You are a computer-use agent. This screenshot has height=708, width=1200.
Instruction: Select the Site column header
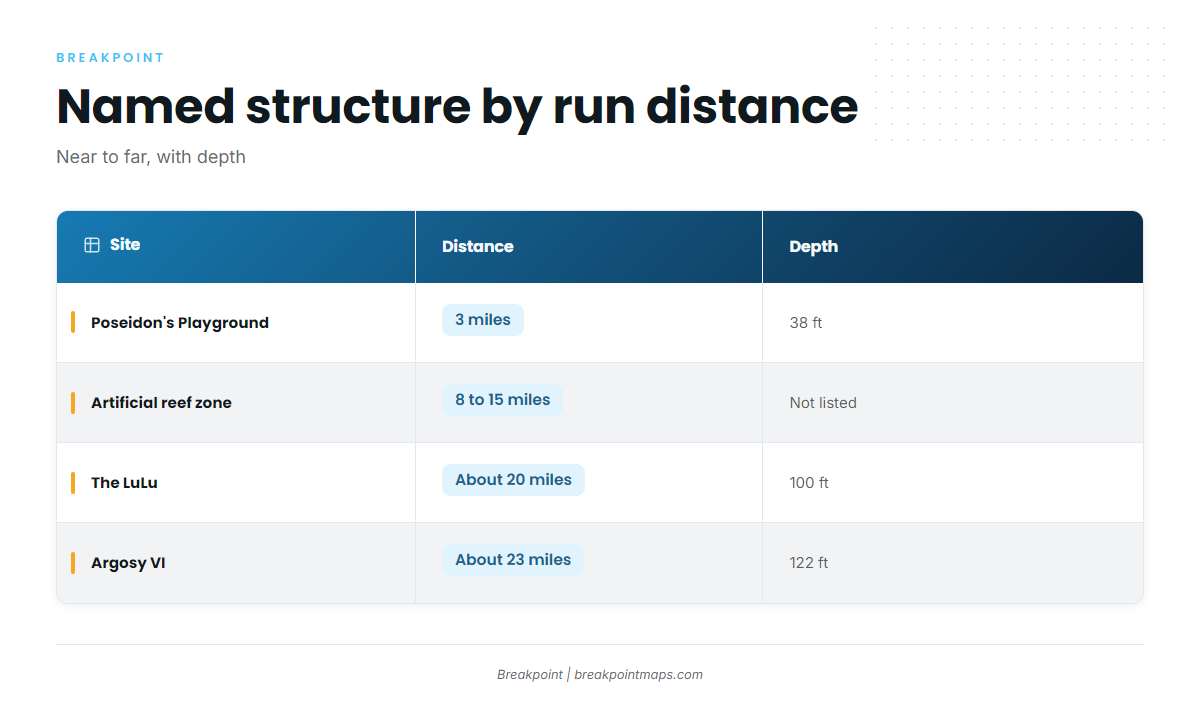pyautogui.click(x=236, y=247)
